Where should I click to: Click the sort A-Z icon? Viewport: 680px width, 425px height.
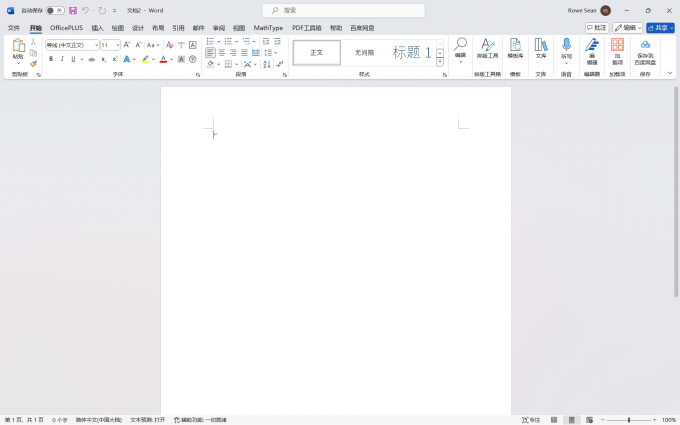[267, 64]
